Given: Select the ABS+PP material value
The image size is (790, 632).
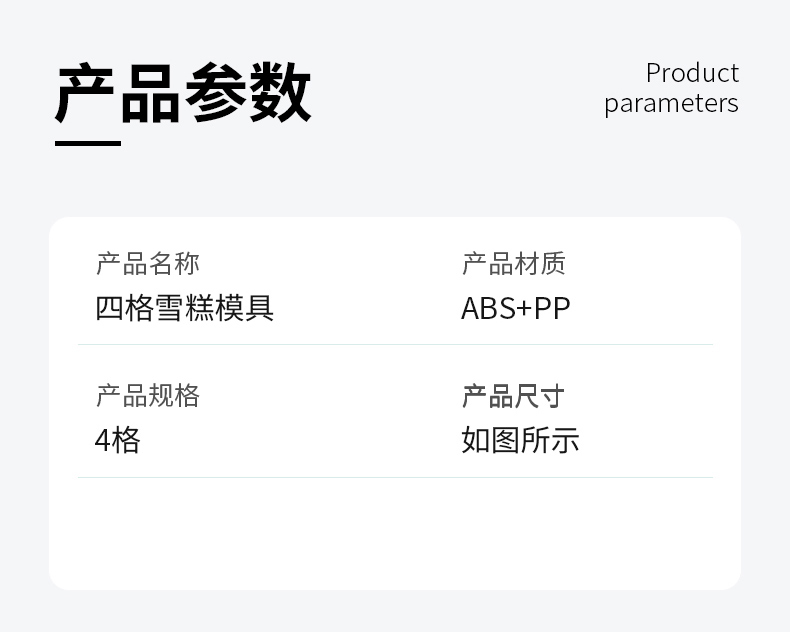Looking at the screenshot, I should 516,308.
